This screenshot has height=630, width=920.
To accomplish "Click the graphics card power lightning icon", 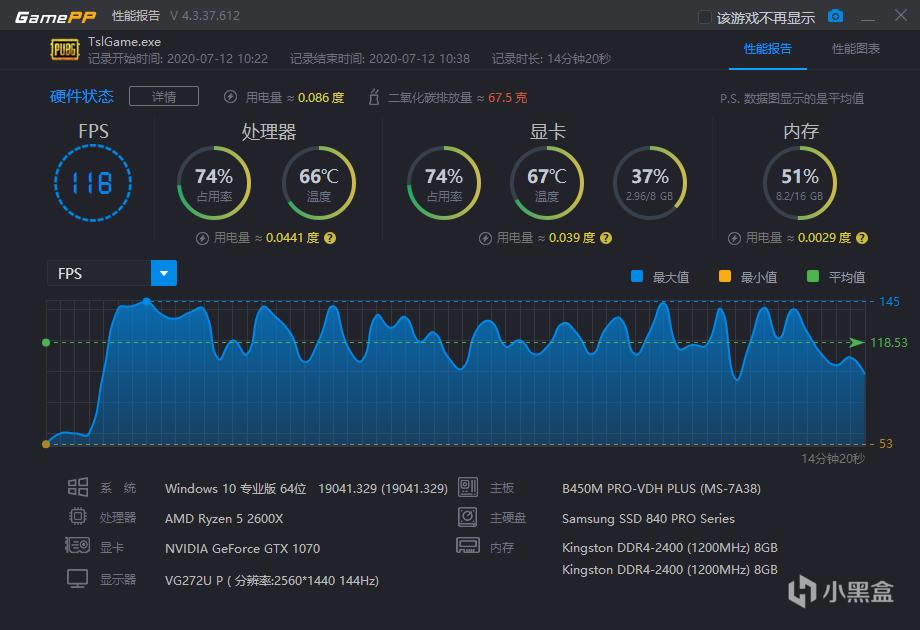I will (485, 239).
